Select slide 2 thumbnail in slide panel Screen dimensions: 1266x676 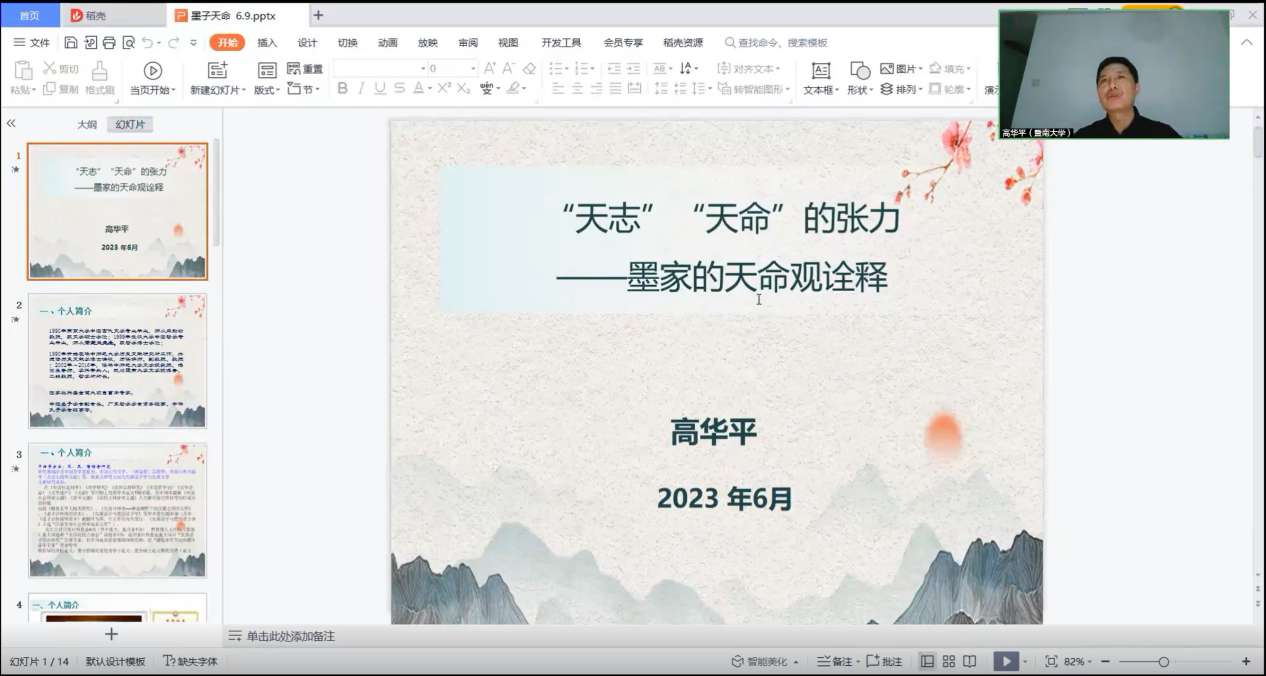(x=117, y=361)
